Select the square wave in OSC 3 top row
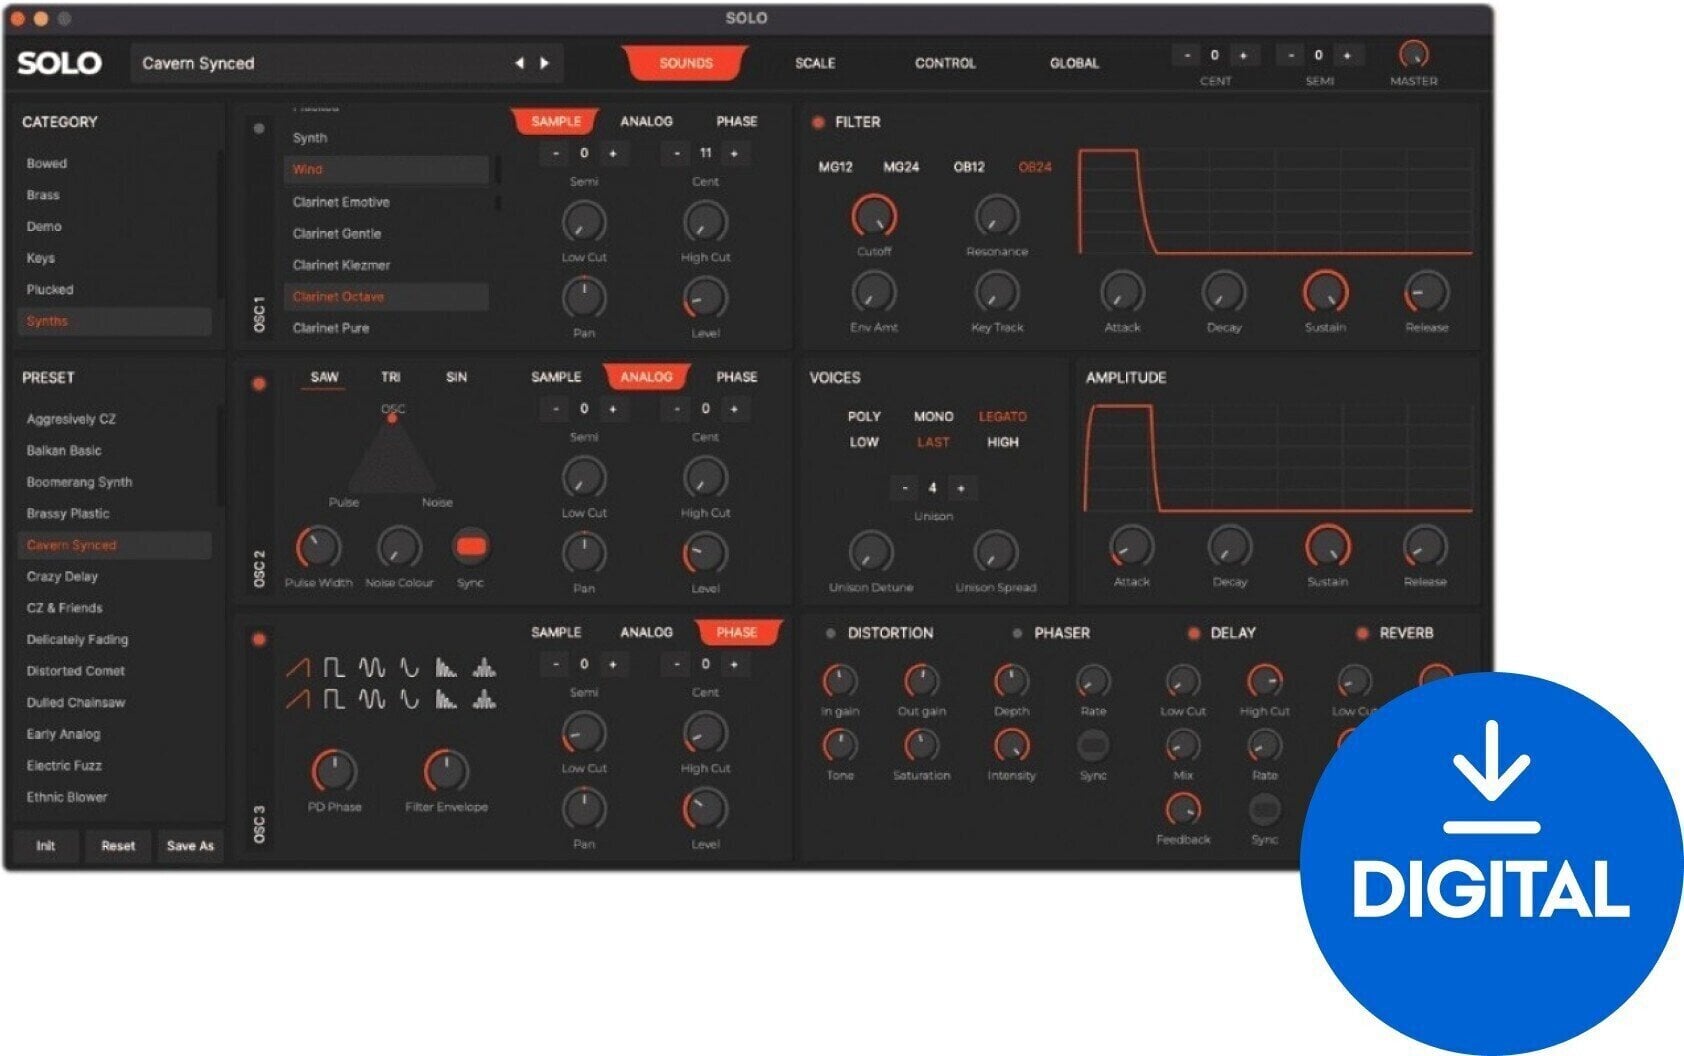 click(x=333, y=667)
